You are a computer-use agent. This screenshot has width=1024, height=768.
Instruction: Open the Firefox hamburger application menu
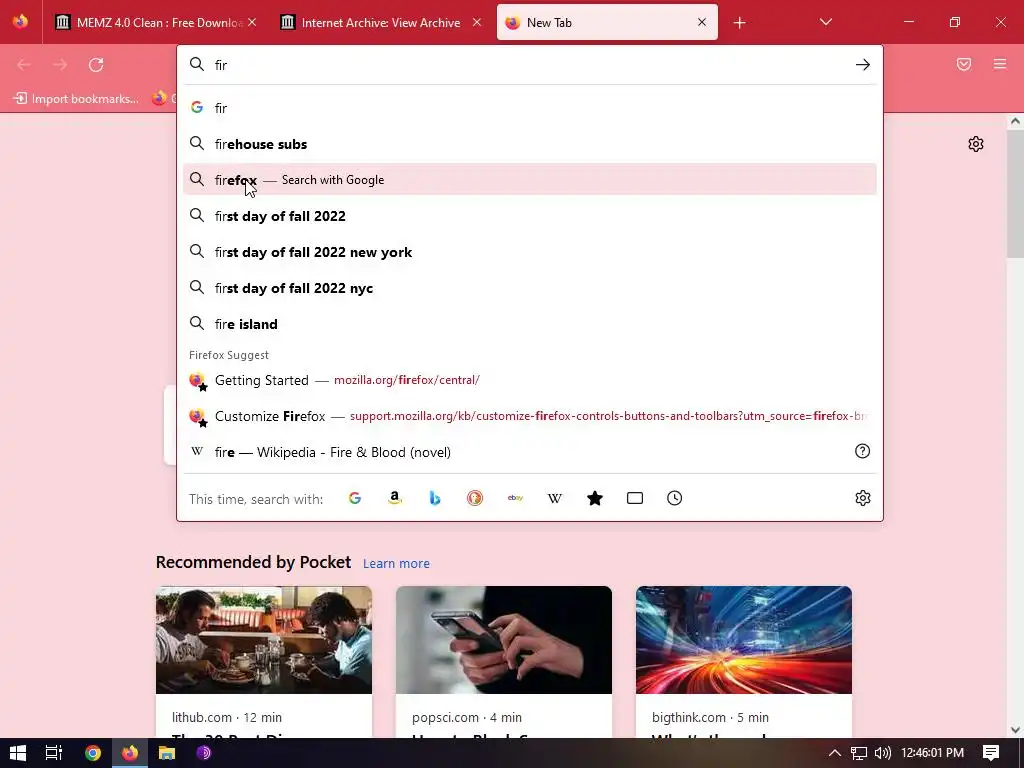[1000, 64]
